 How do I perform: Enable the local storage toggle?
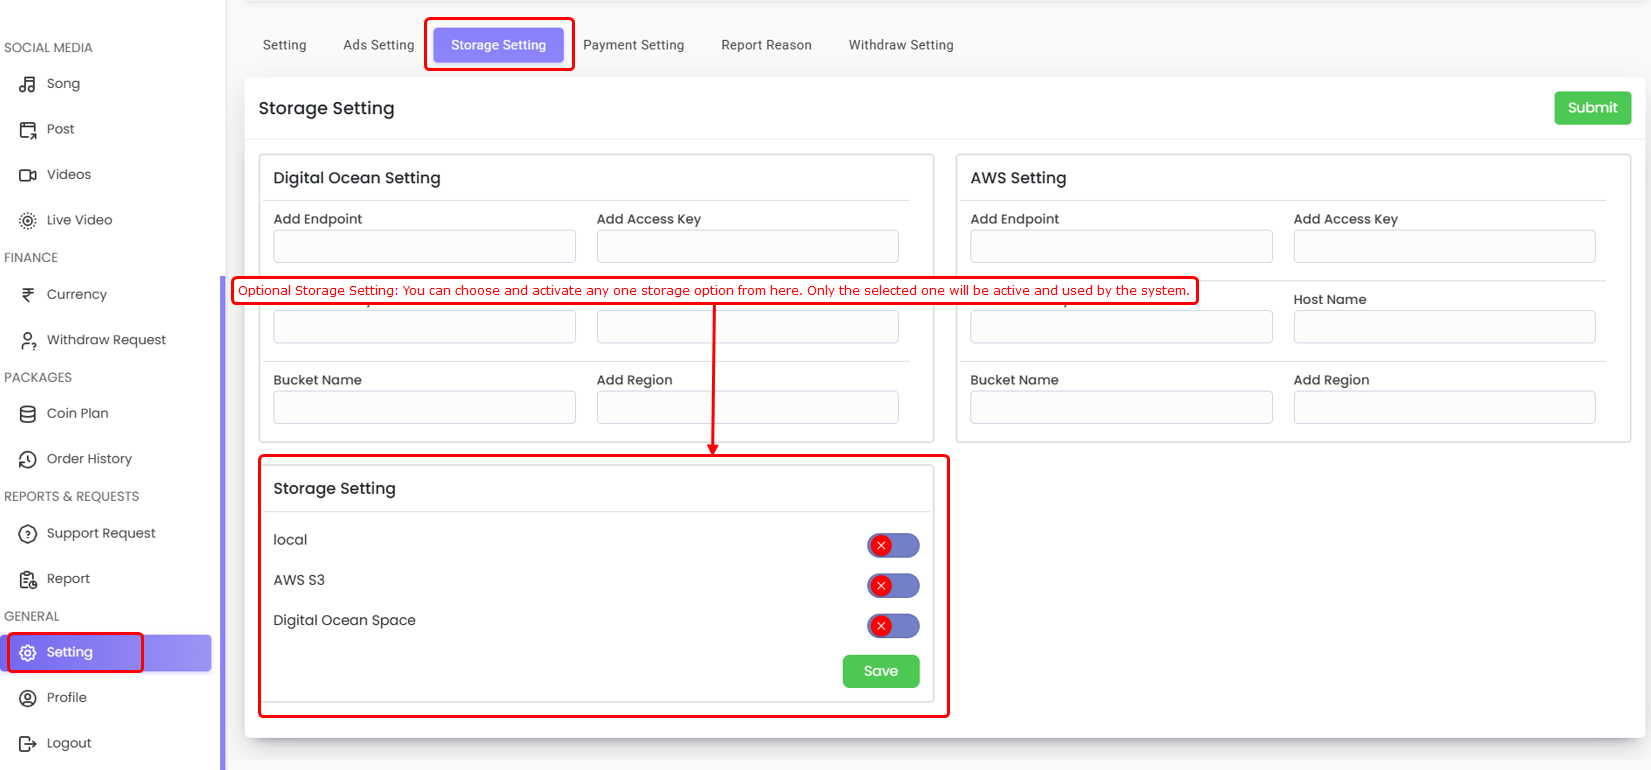click(x=892, y=545)
